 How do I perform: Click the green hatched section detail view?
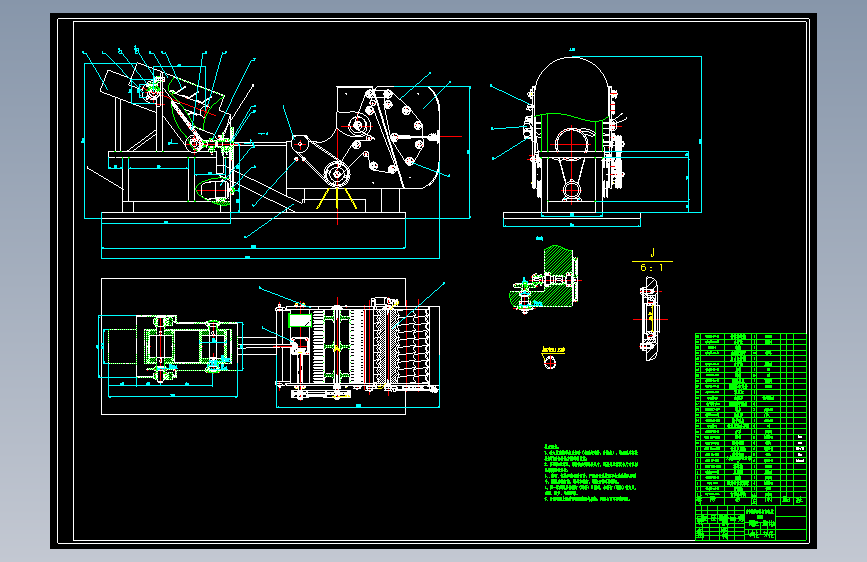pyautogui.click(x=545, y=278)
